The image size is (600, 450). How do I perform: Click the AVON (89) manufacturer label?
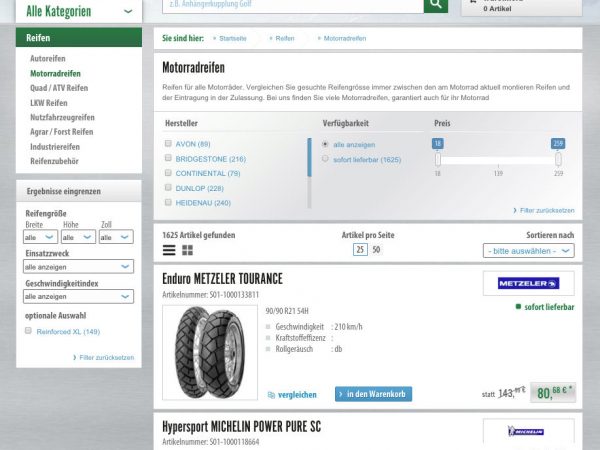(x=193, y=144)
